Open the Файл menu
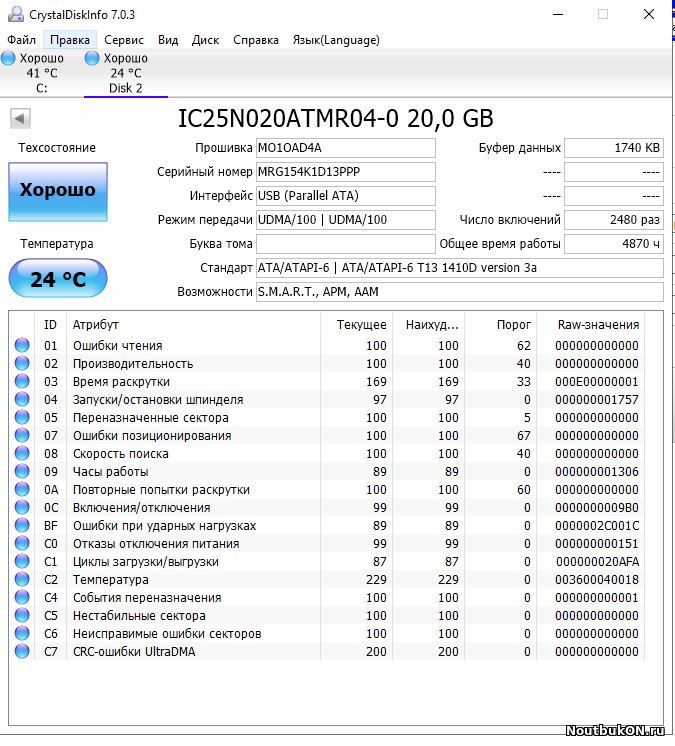This screenshot has height=746, width=675. pos(21,40)
